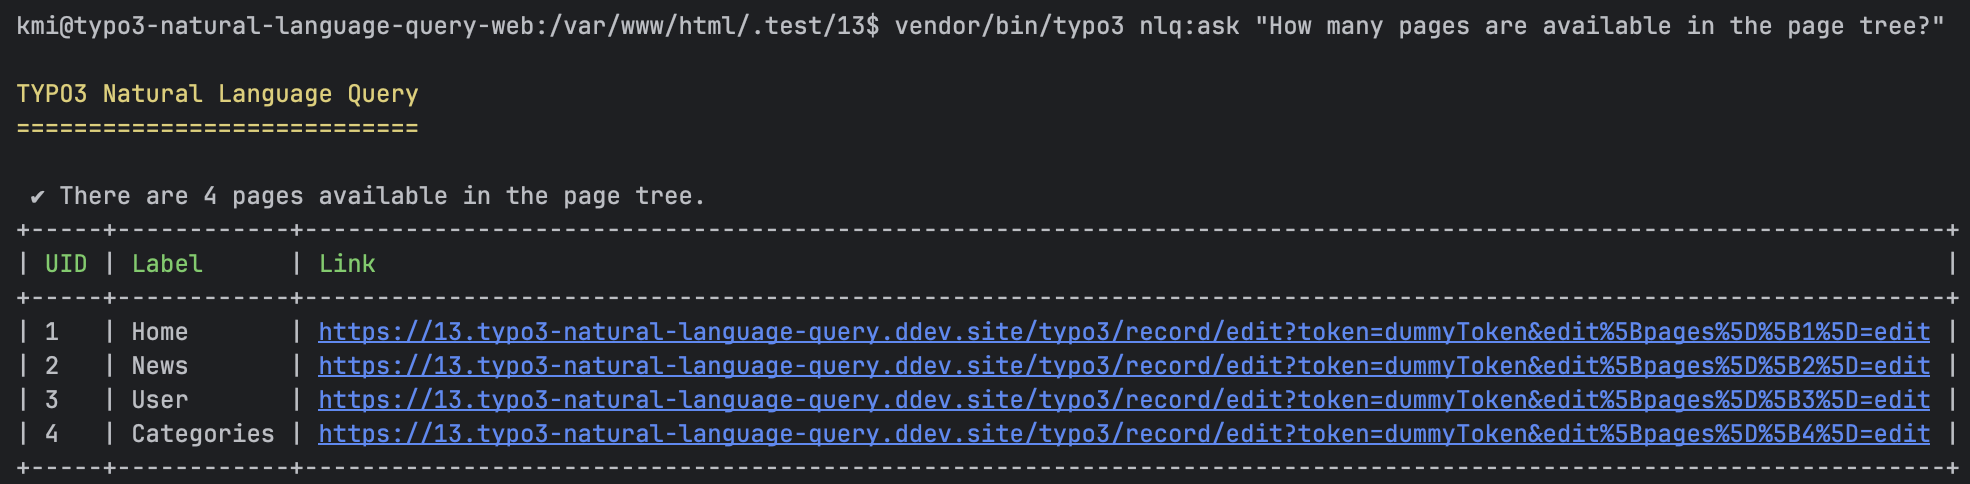Follow the User page edit link
The image size is (1970, 484).
point(1123,400)
